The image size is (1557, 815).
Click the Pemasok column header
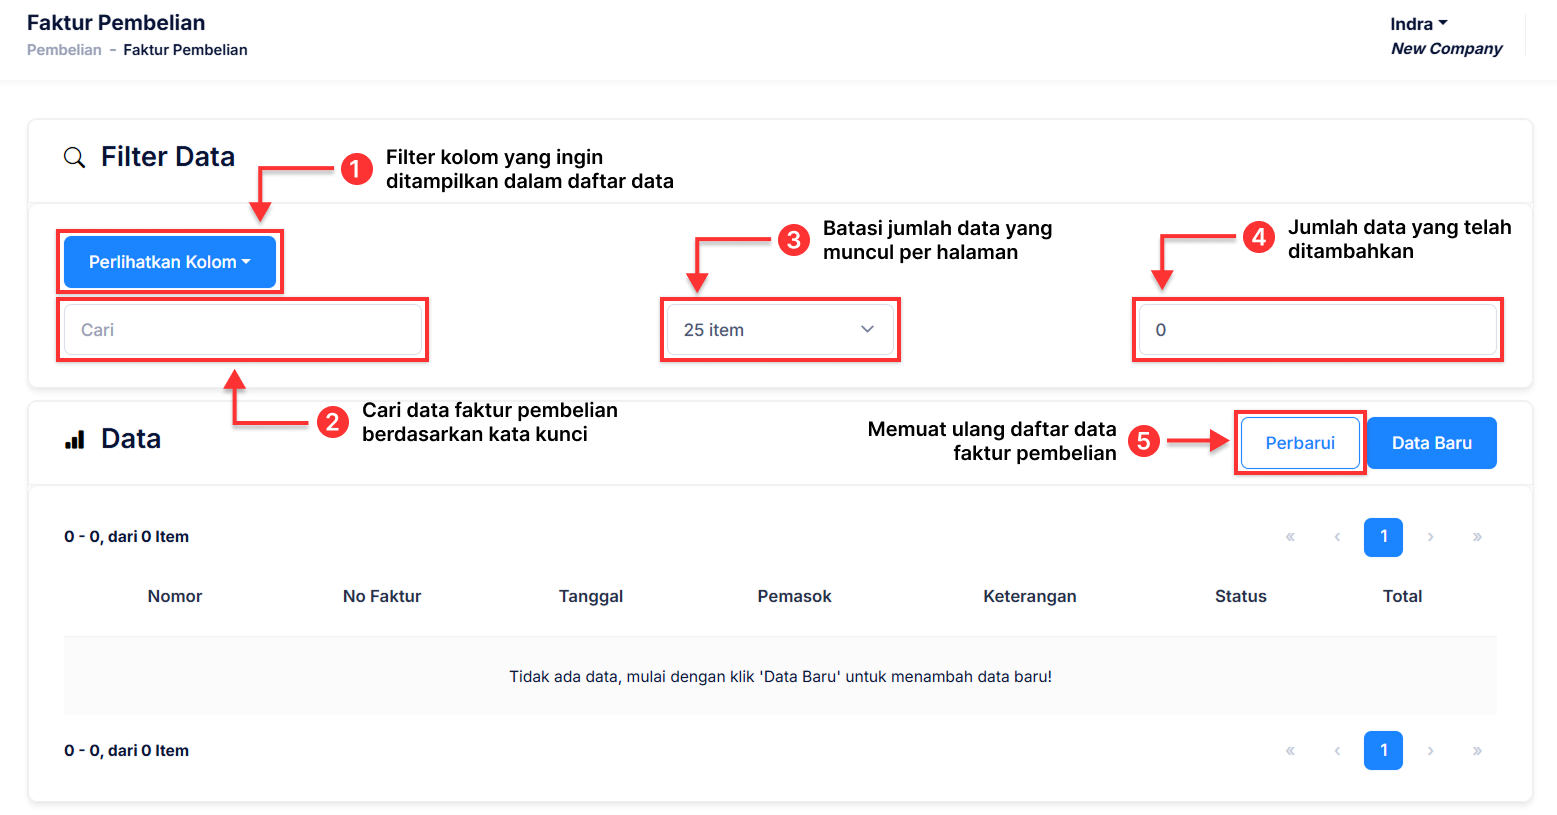point(794,596)
